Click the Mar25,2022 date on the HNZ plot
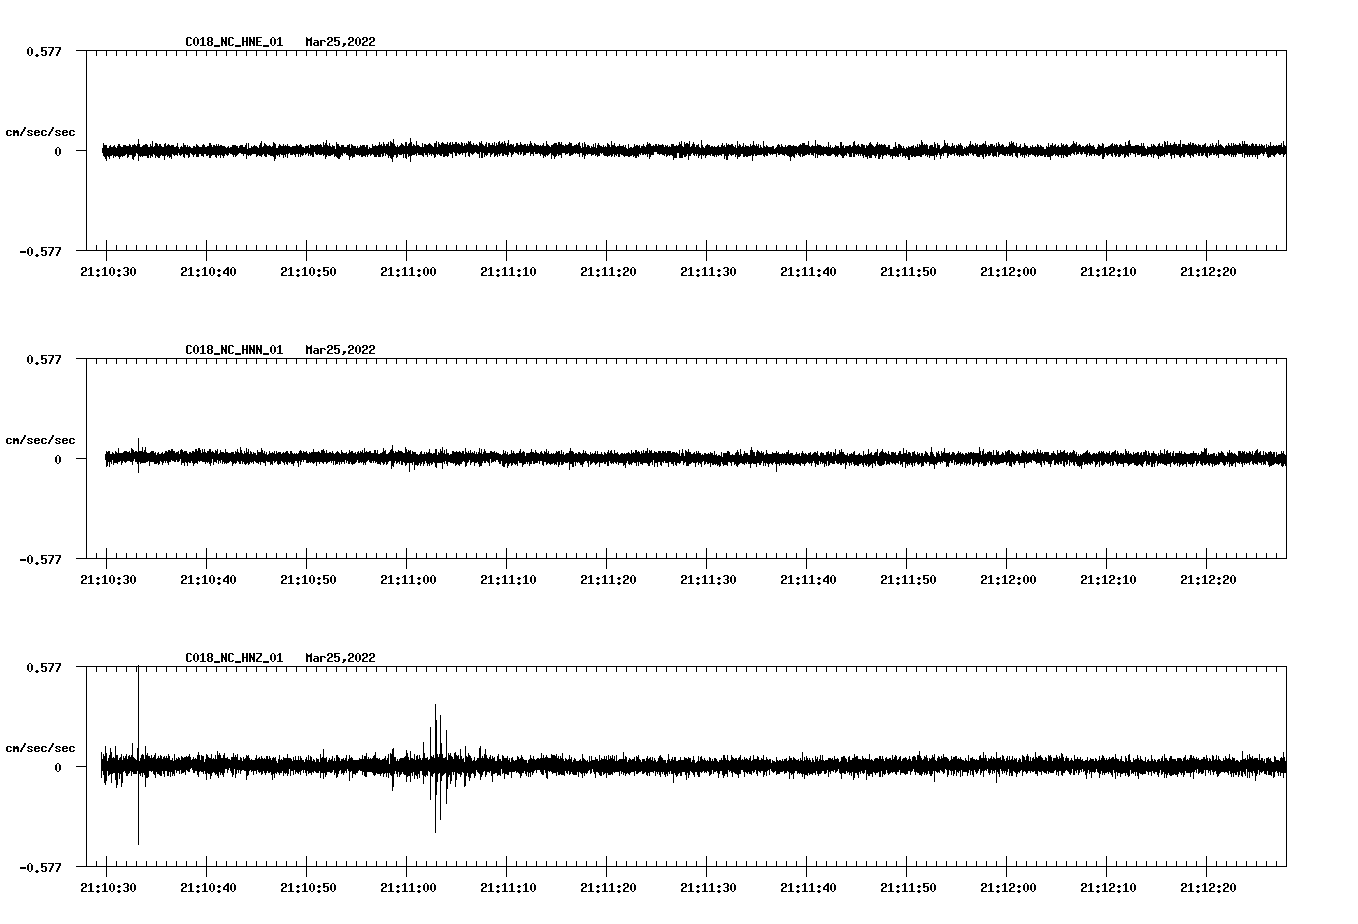The width and height of the screenshot is (1358, 924). [341, 658]
